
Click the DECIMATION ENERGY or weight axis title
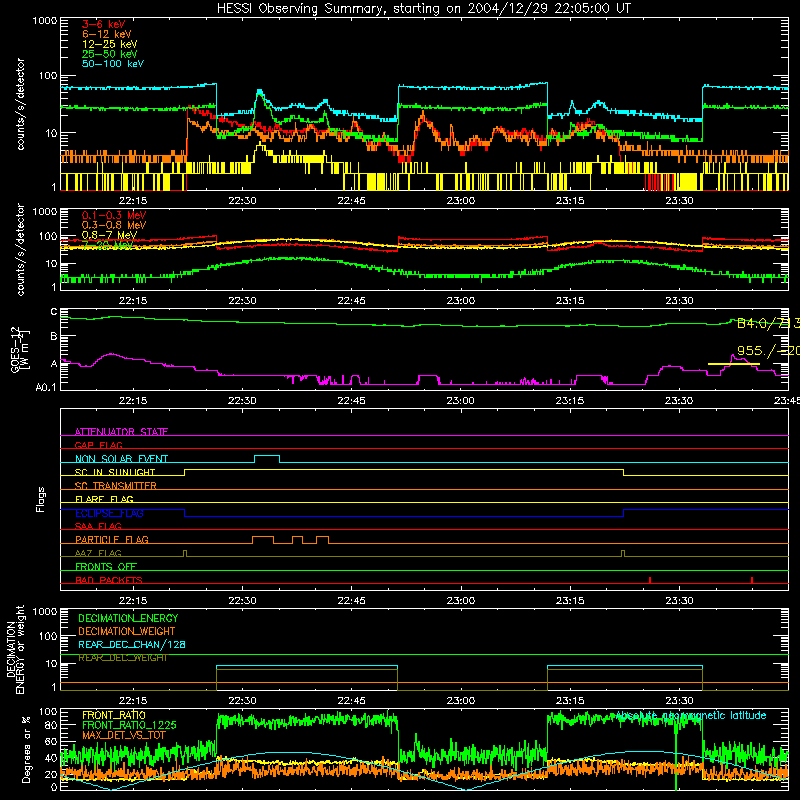(15, 650)
